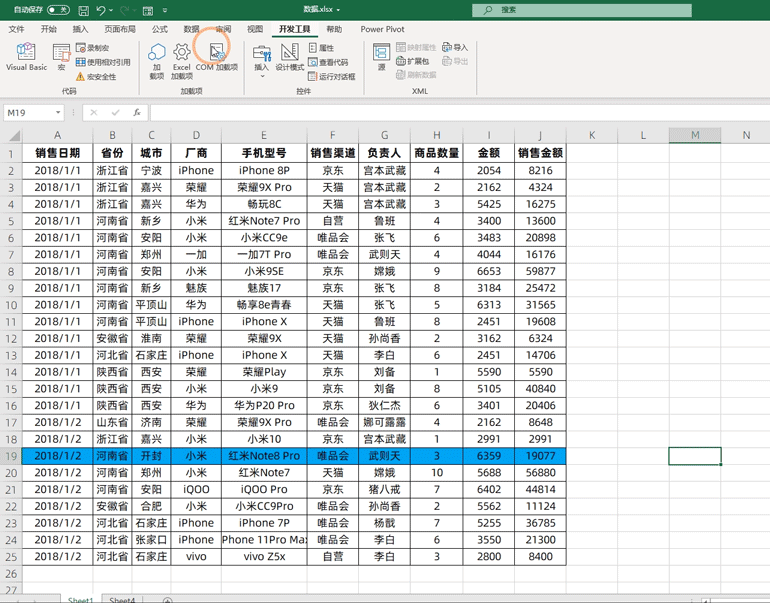Select column A header
The image size is (770, 603).
[x=57, y=135]
